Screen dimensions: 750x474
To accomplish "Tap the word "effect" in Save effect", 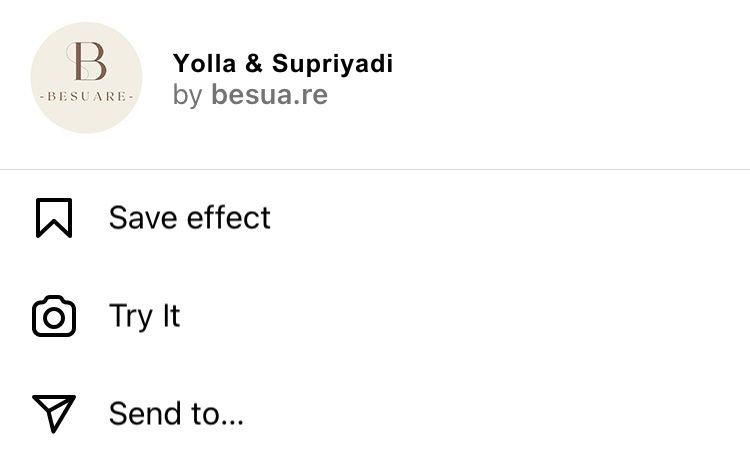I will [229, 218].
